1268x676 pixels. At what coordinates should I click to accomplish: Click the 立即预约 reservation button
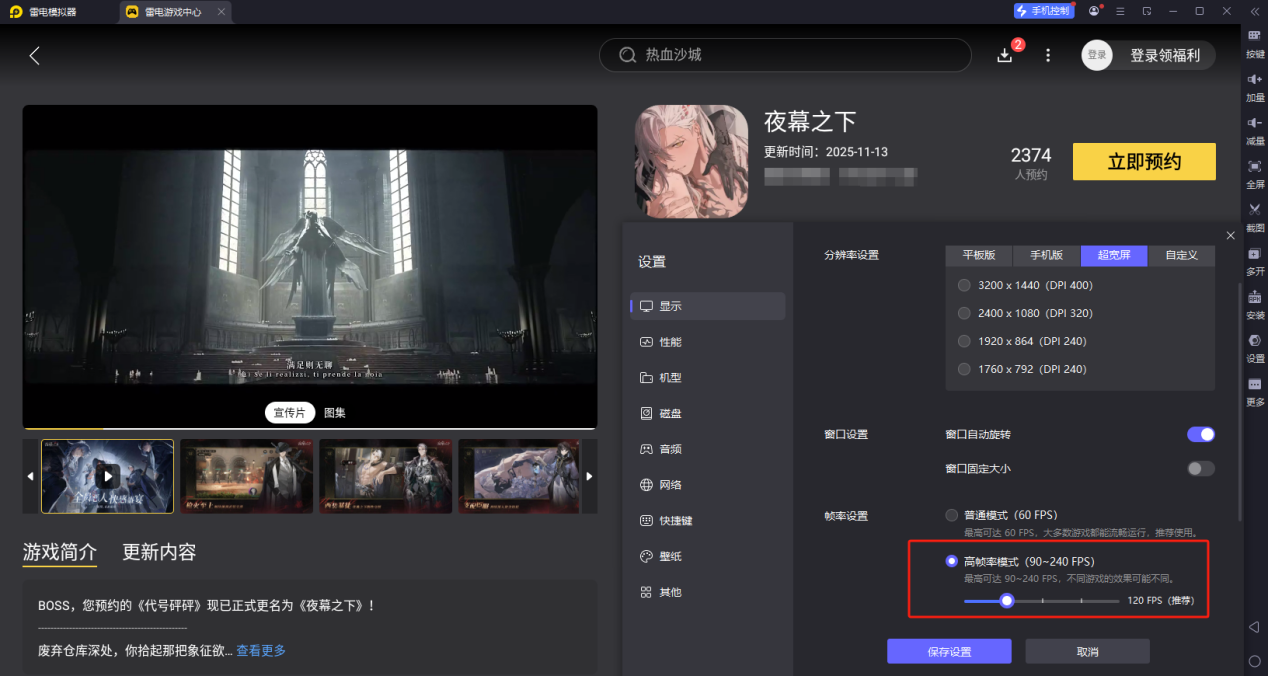coord(1143,161)
